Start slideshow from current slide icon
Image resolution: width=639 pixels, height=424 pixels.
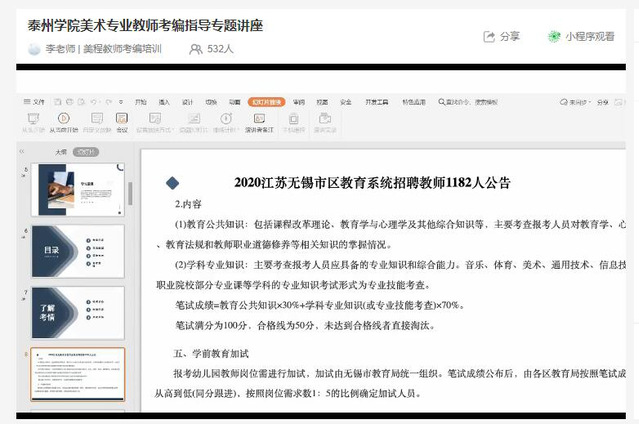(x=65, y=120)
